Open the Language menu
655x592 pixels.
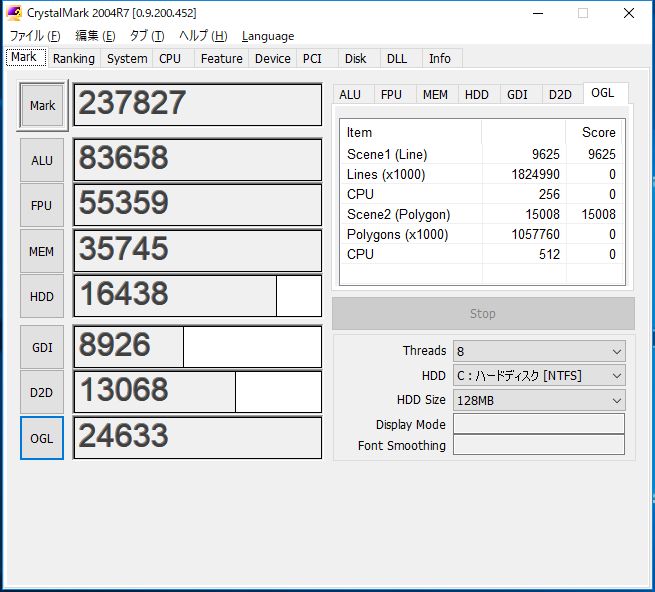268,36
